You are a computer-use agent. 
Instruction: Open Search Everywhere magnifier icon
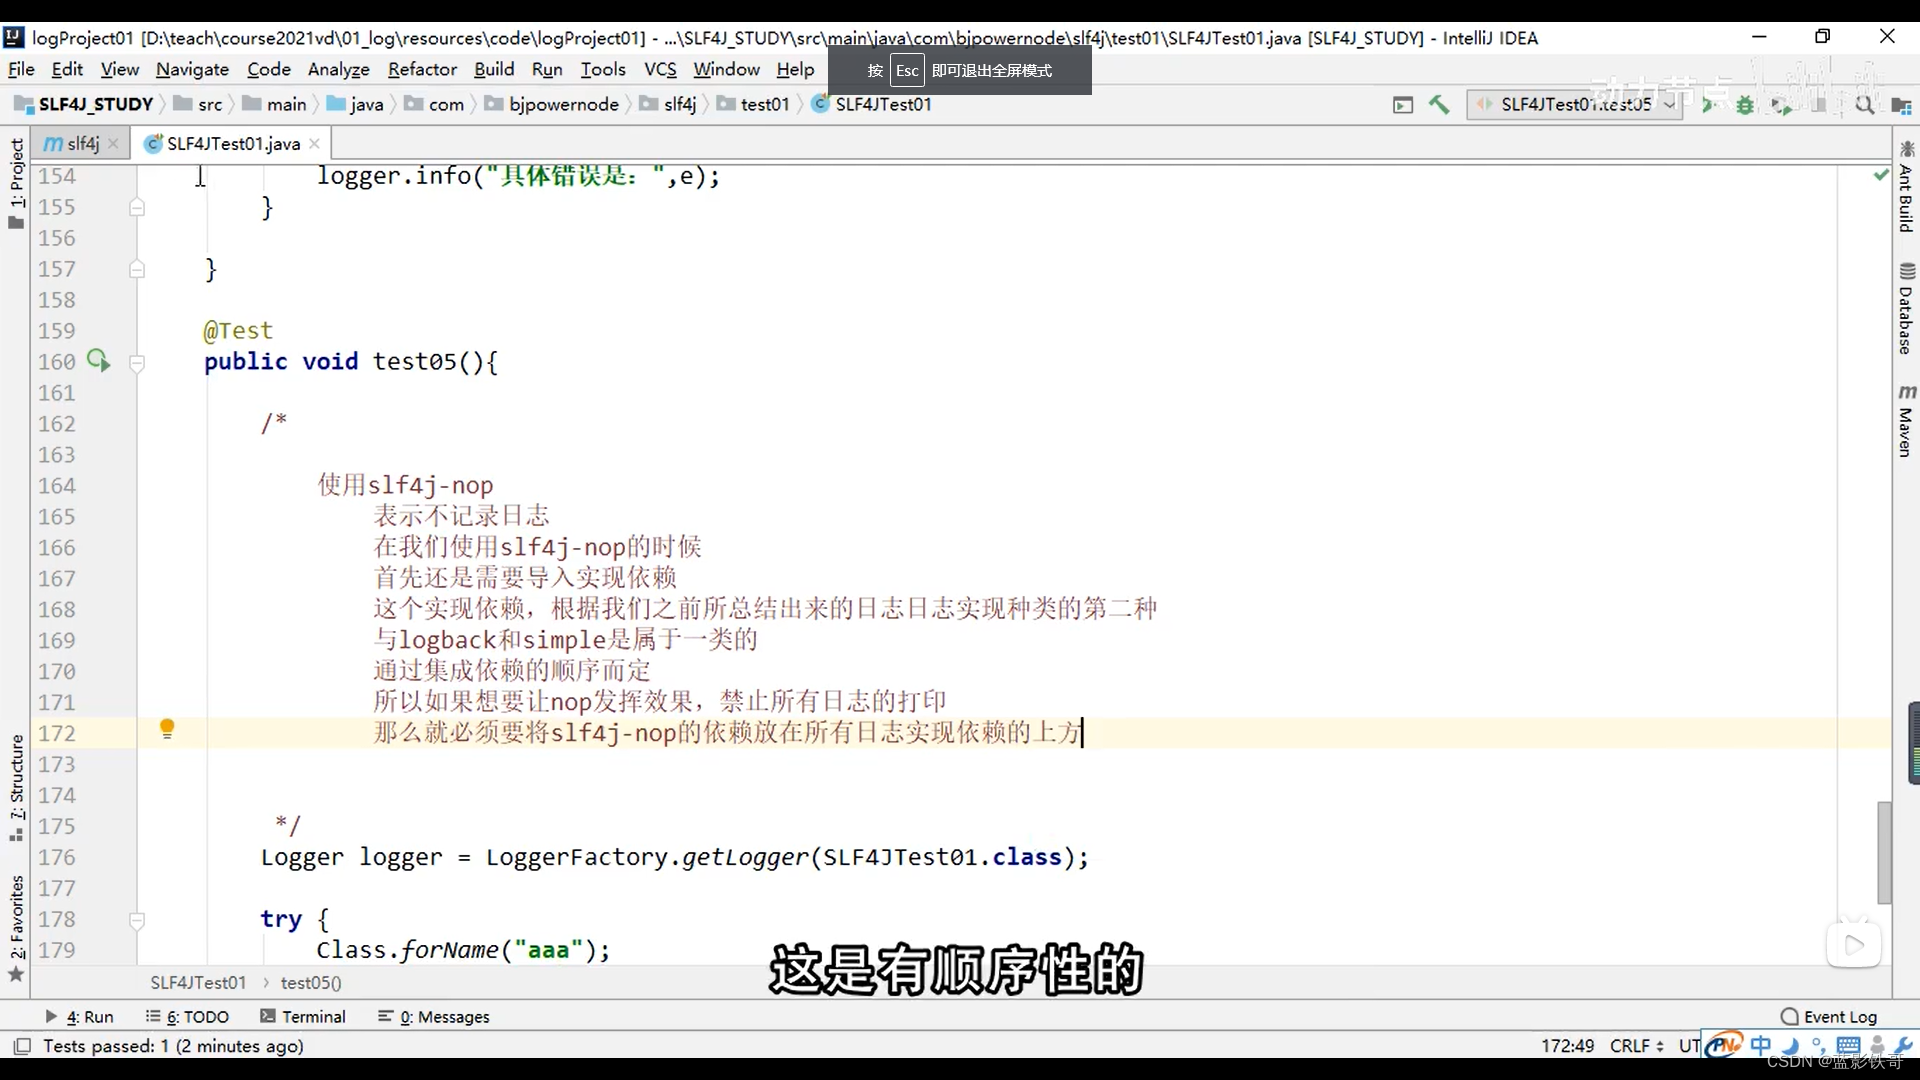coord(1864,105)
